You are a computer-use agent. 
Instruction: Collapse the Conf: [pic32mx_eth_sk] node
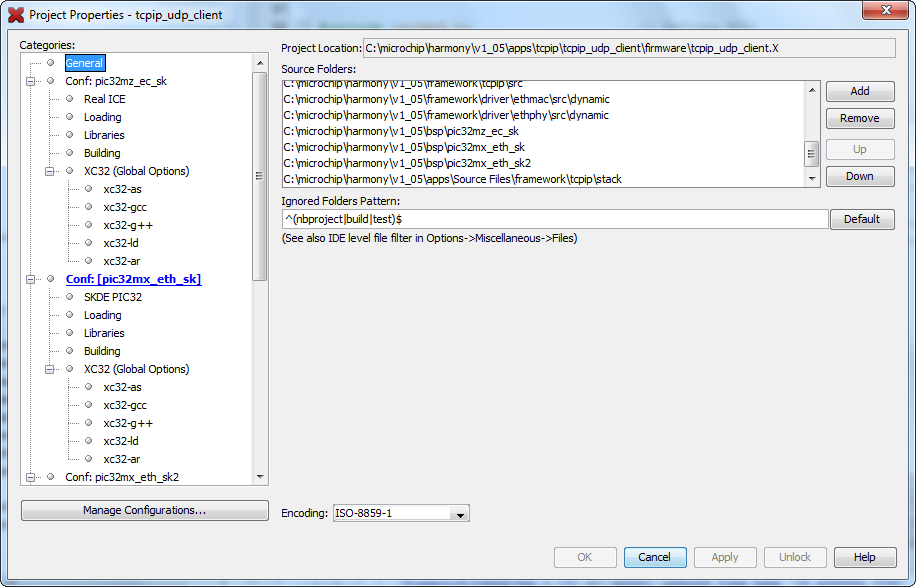[30, 279]
